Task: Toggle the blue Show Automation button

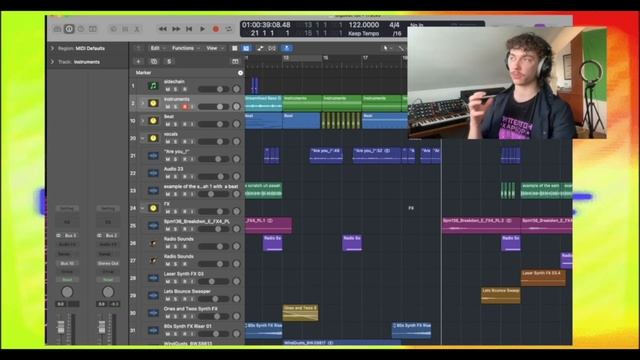Action: (246, 48)
